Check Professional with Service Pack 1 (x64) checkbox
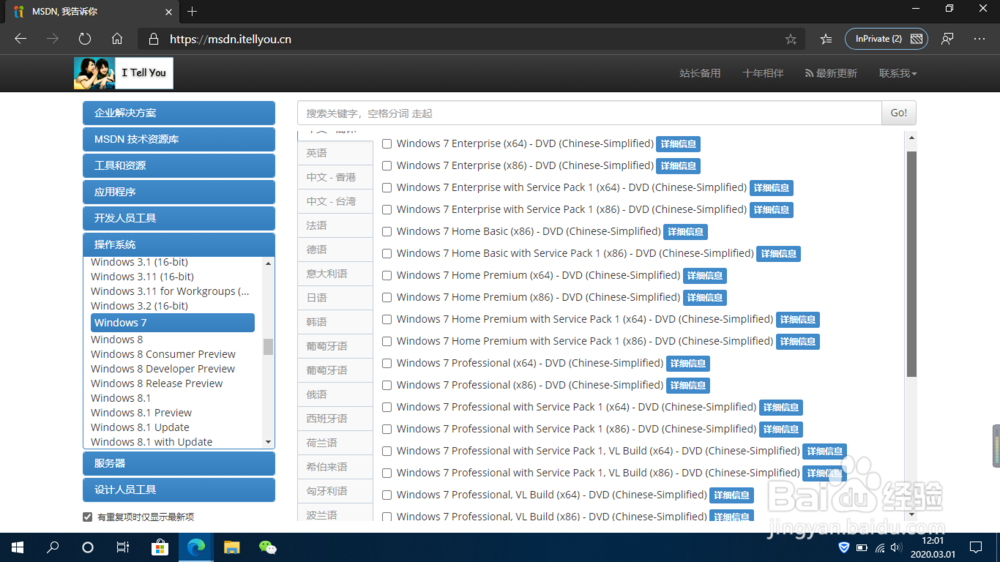Screen dimensions: 1000x562 [x=387, y=407]
